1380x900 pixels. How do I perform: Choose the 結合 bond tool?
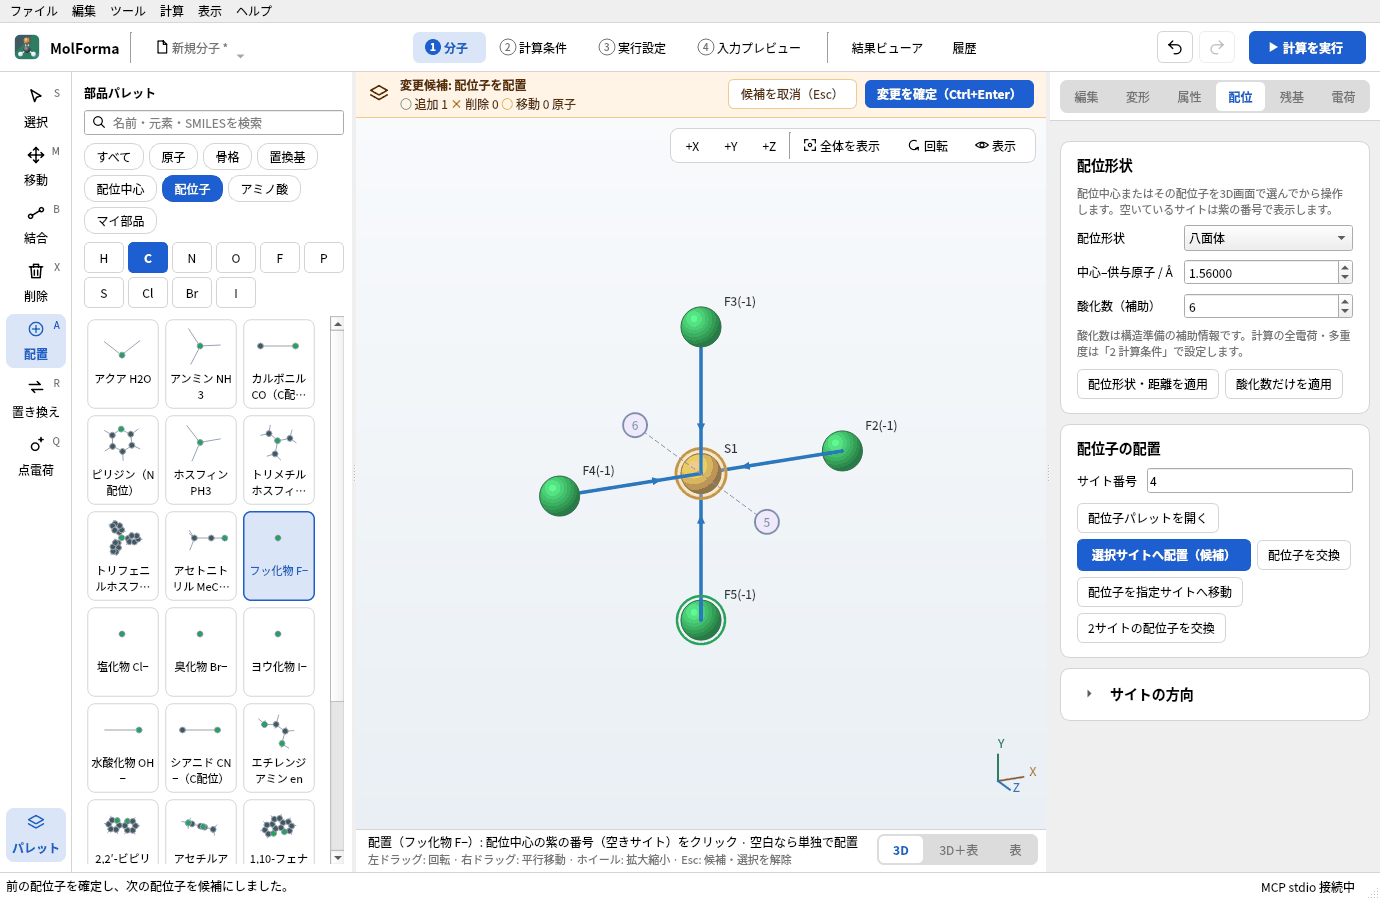(x=36, y=224)
